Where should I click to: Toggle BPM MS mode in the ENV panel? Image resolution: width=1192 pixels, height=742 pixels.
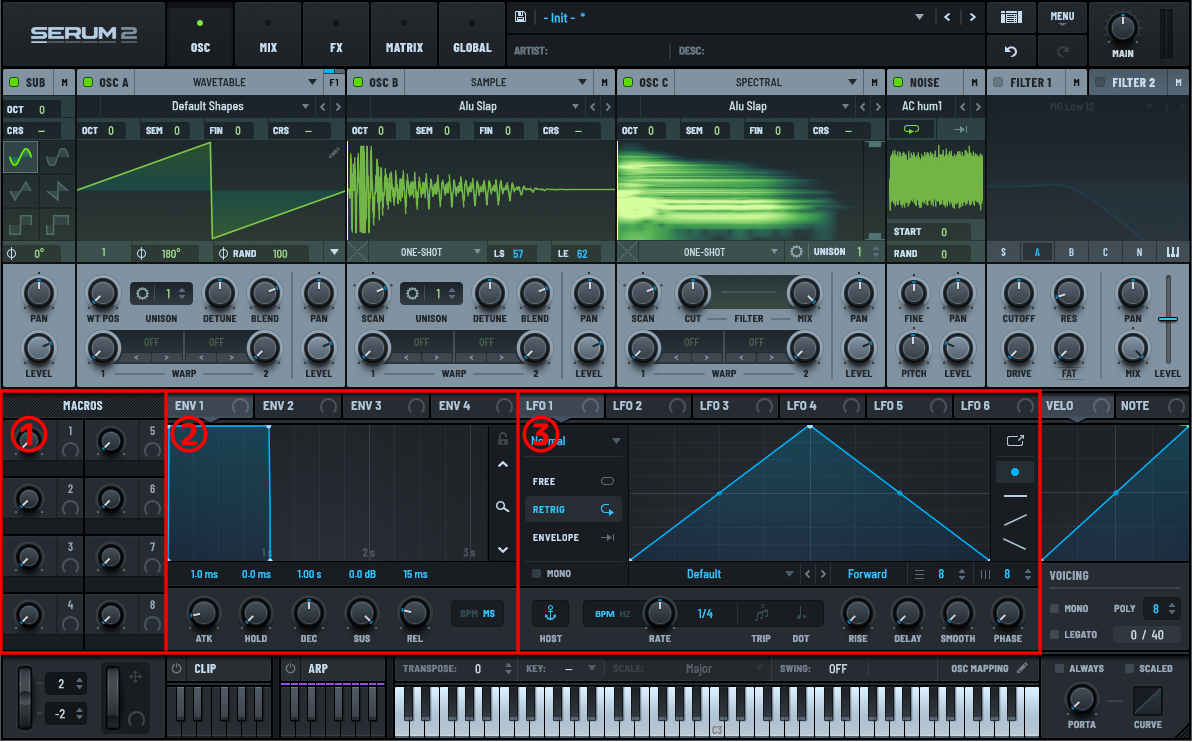tap(477, 614)
